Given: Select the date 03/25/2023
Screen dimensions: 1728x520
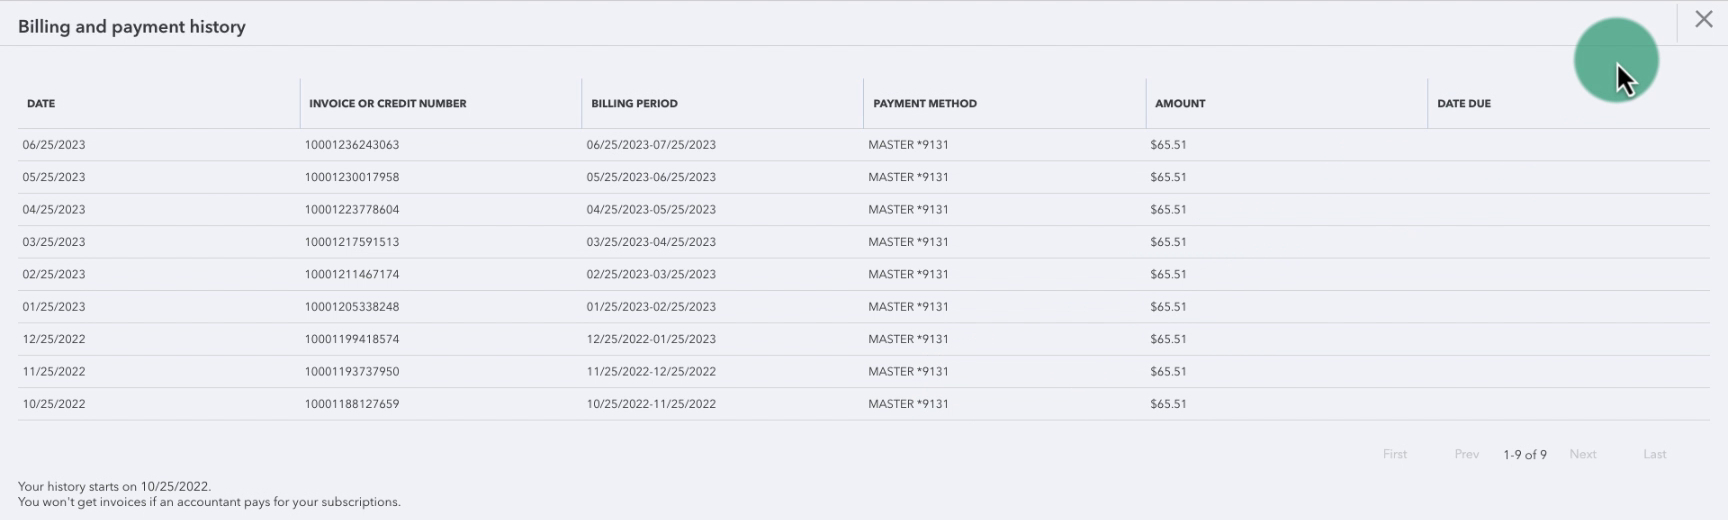Looking at the screenshot, I should (x=54, y=242).
